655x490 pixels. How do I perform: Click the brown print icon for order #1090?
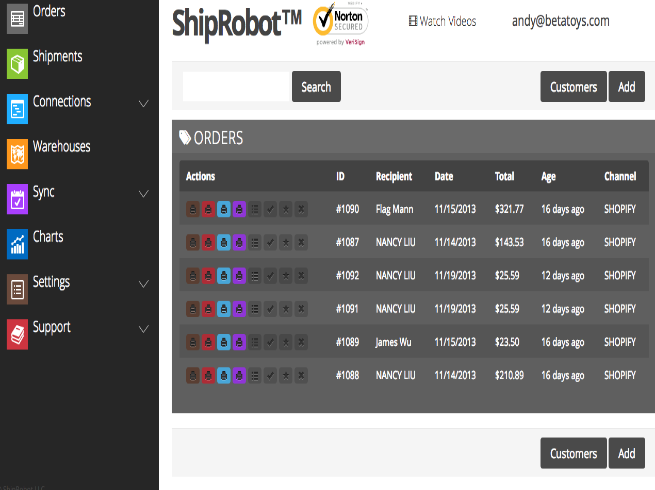coord(193,209)
